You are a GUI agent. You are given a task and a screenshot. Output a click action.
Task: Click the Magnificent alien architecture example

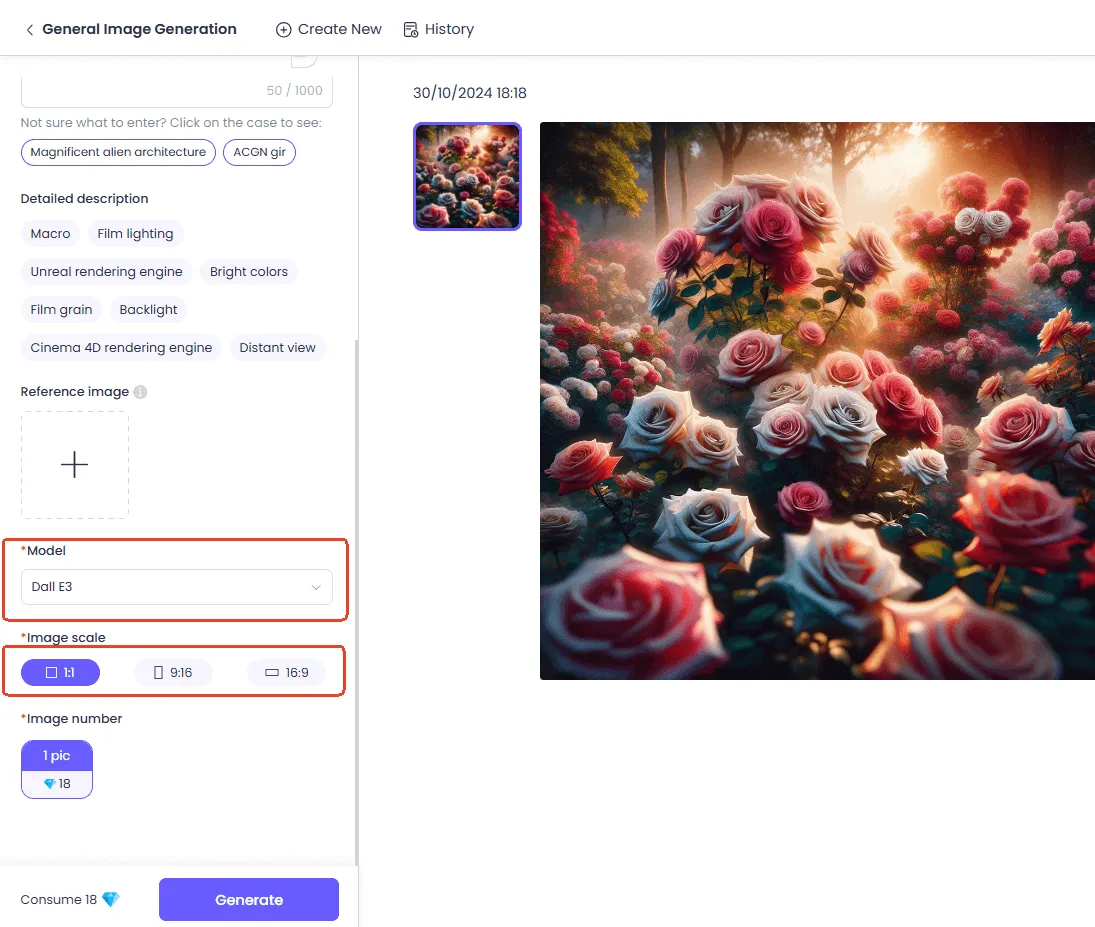click(x=118, y=152)
